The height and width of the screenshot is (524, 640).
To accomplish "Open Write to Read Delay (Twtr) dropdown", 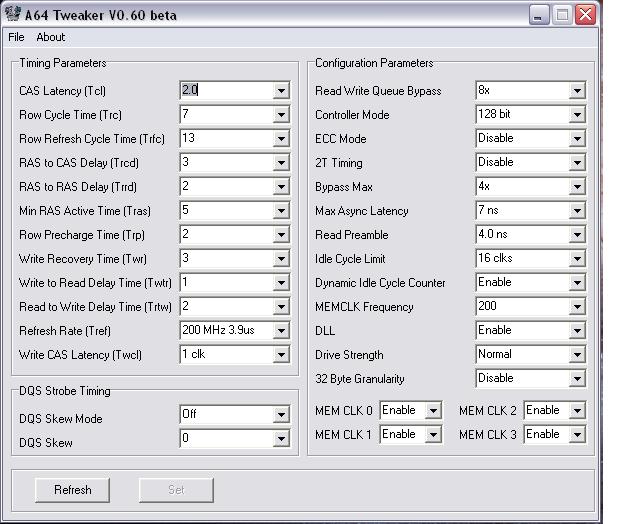I will coord(281,282).
